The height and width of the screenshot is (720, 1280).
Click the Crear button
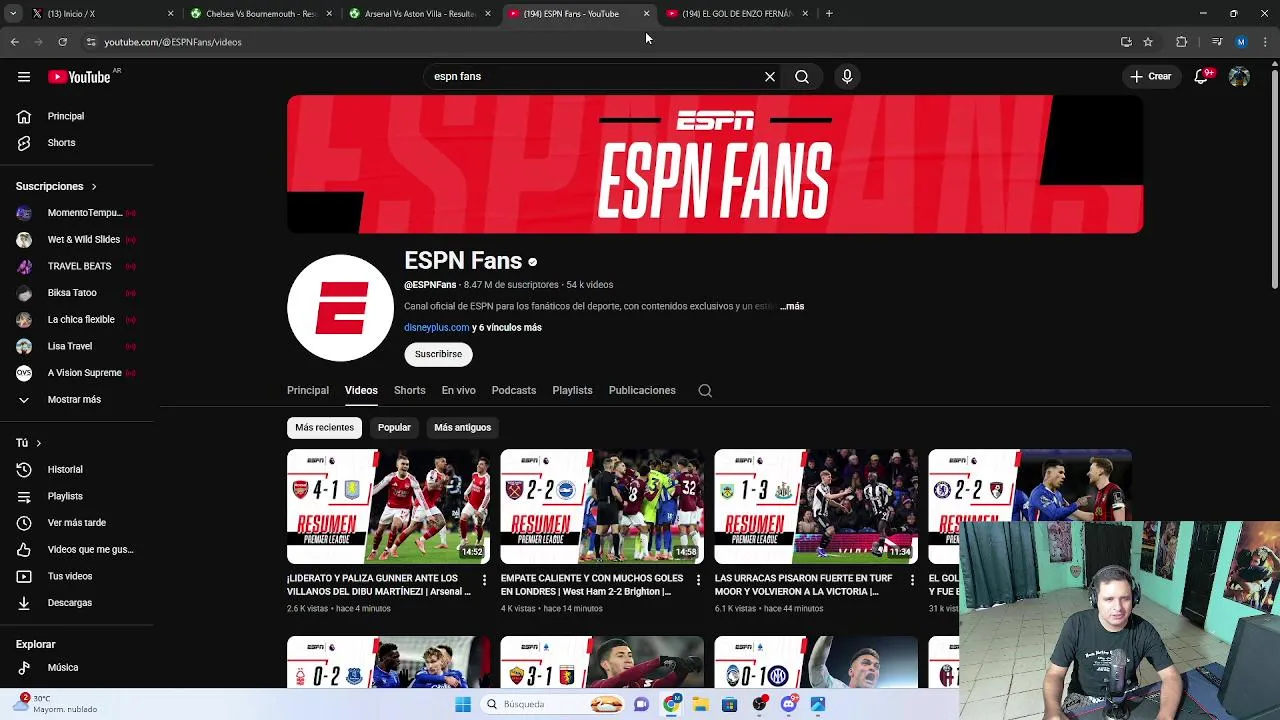pyautogui.click(x=1150, y=76)
